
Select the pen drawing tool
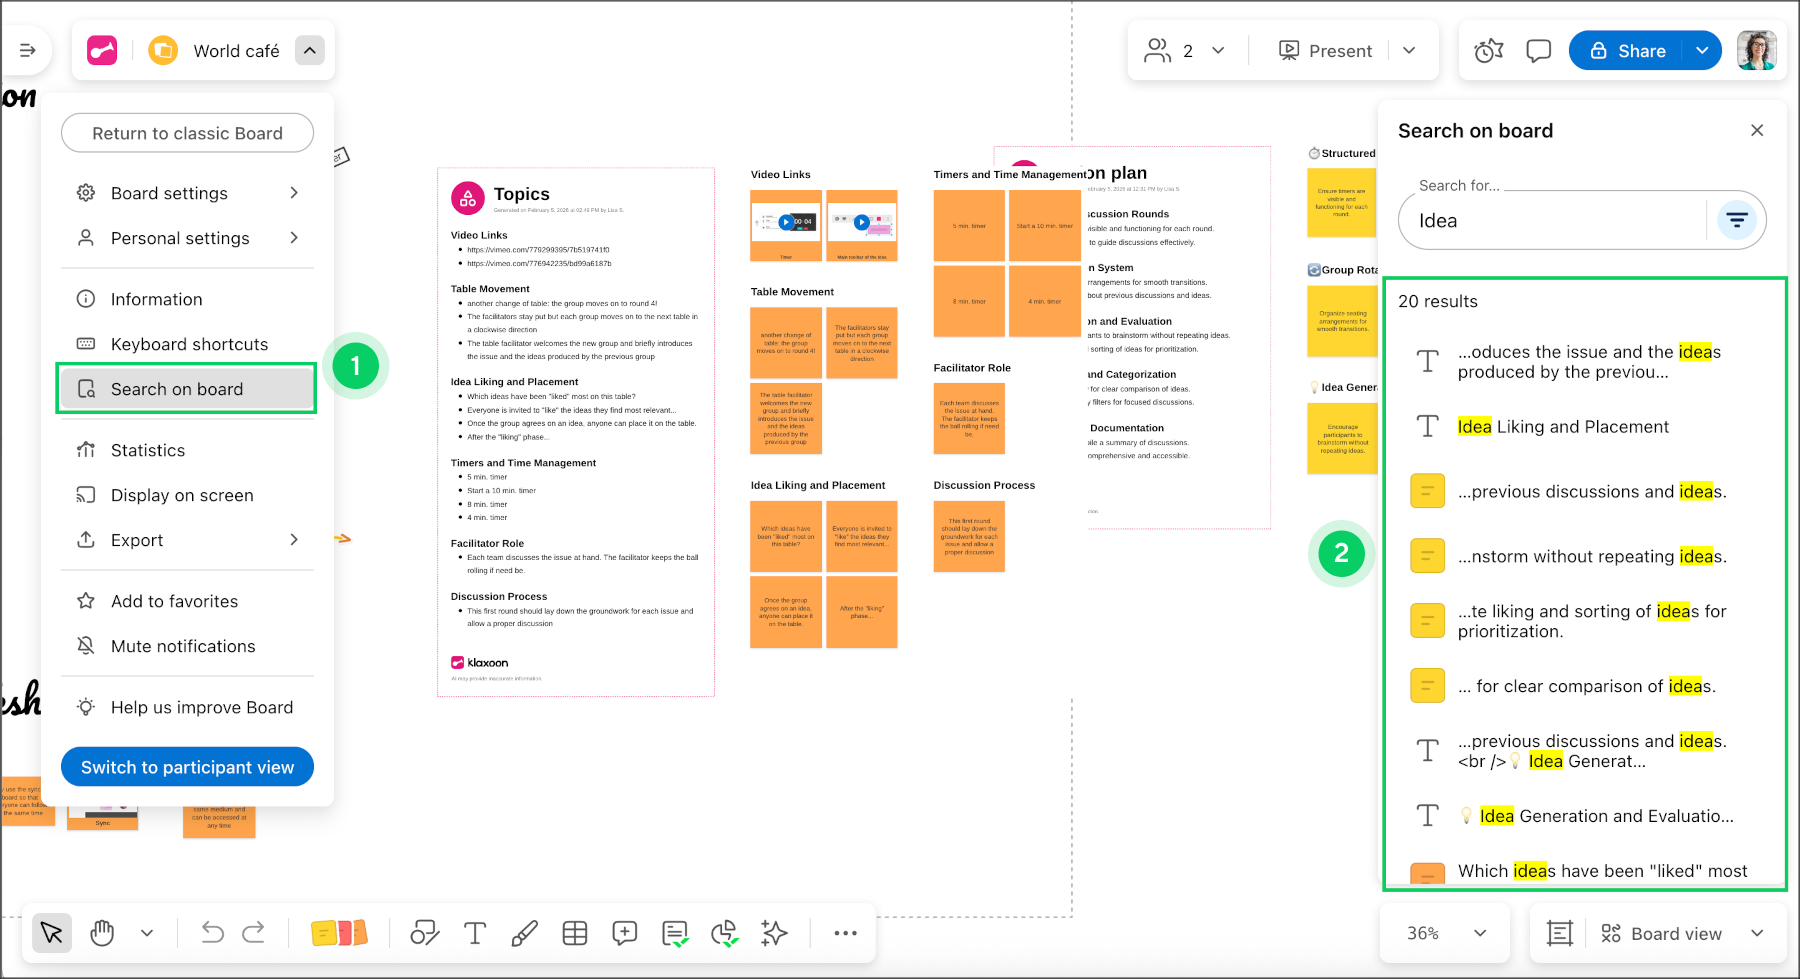524,933
